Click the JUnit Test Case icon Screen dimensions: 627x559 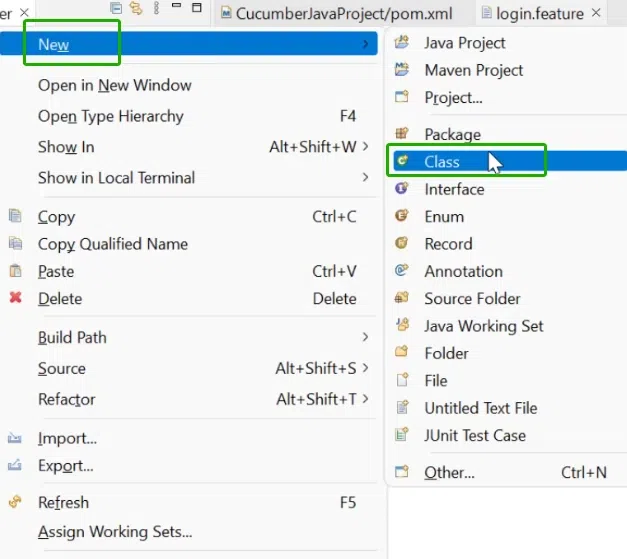[x=402, y=435]
